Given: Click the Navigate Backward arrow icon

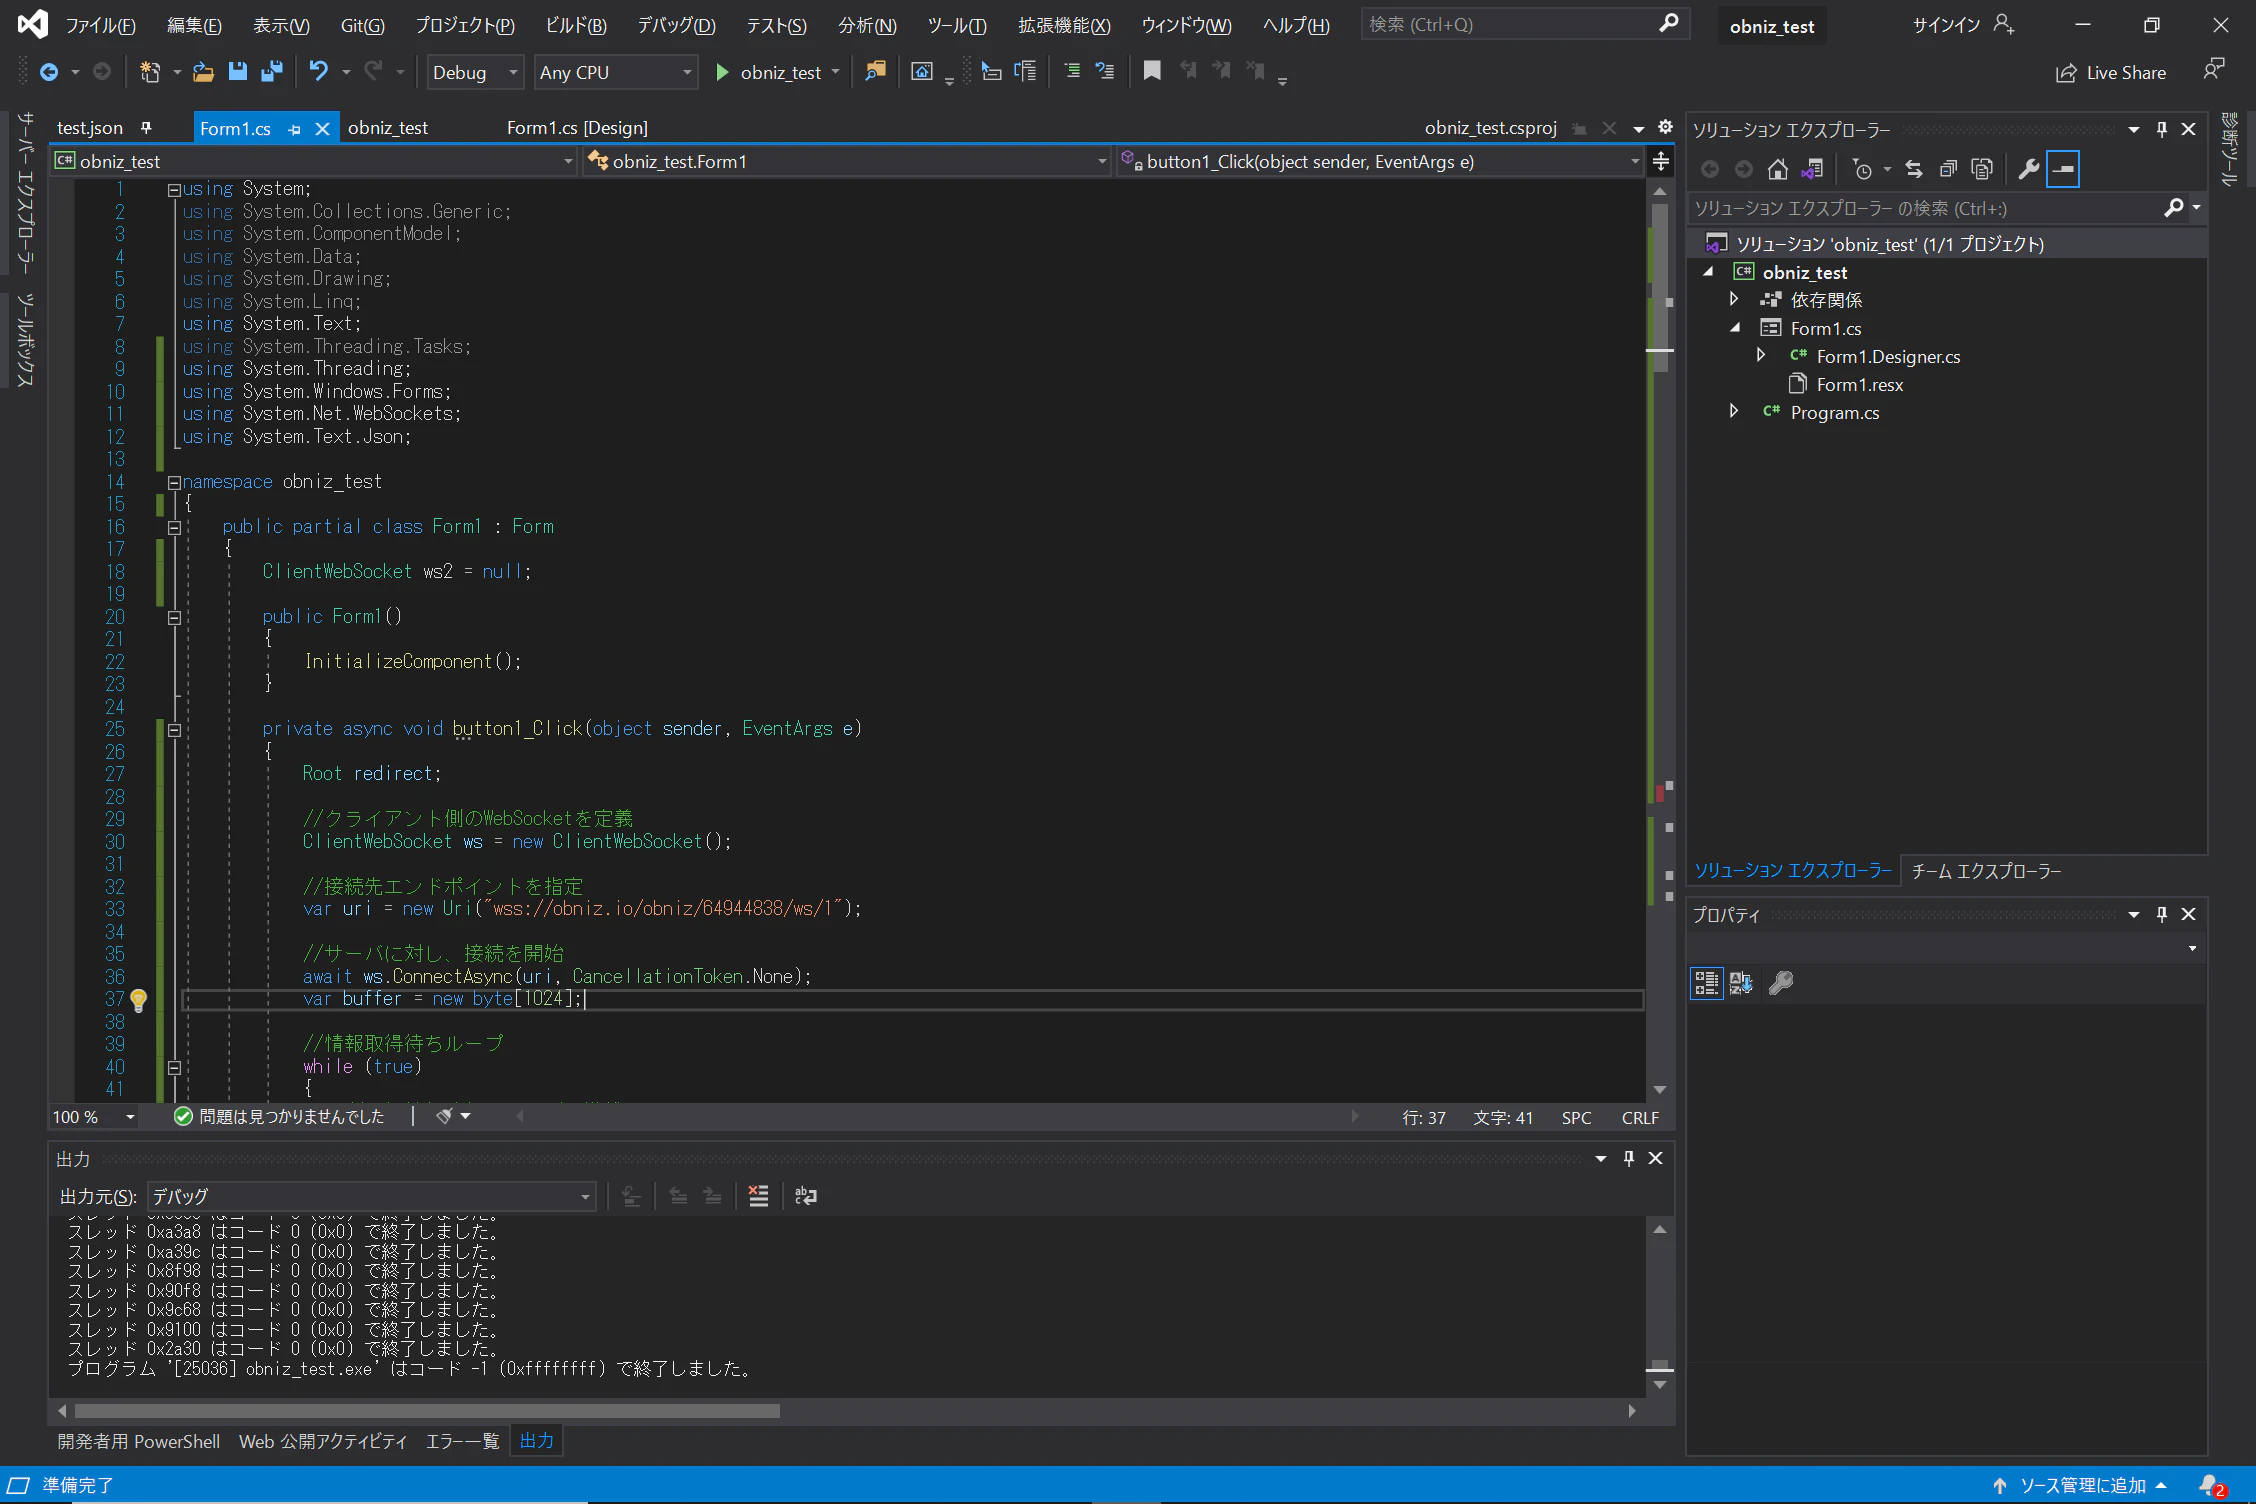Looking at the screenshot, I should (x=48, y=72).
